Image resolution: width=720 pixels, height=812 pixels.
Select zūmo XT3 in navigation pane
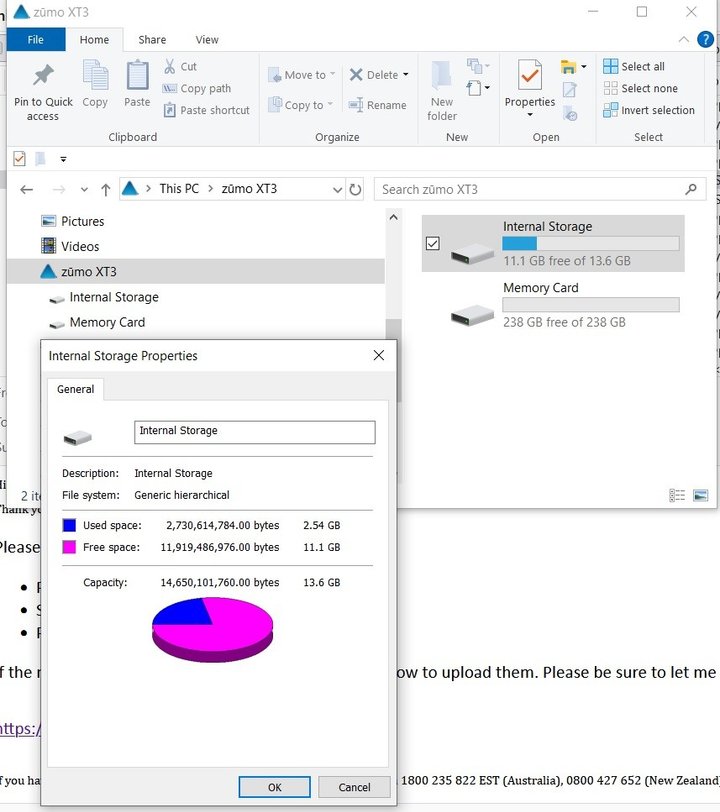click(196, 271)
